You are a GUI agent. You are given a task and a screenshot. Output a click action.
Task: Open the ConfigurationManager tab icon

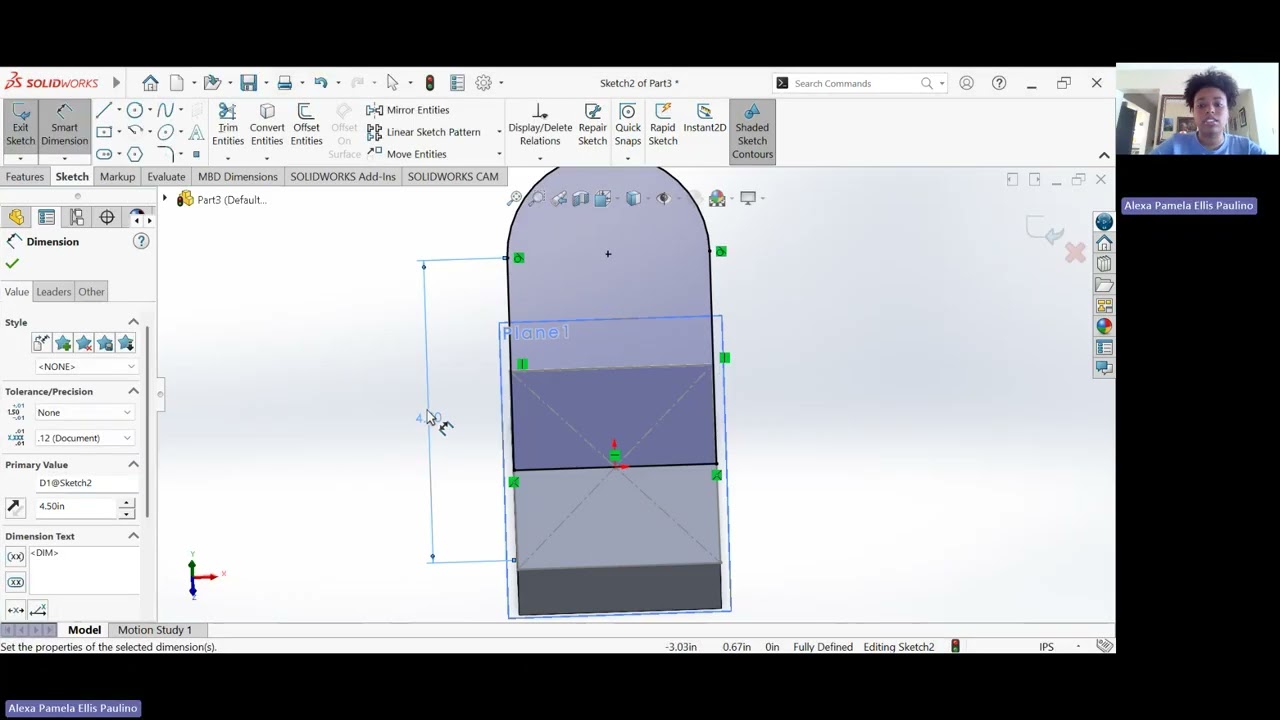[77, 217]
